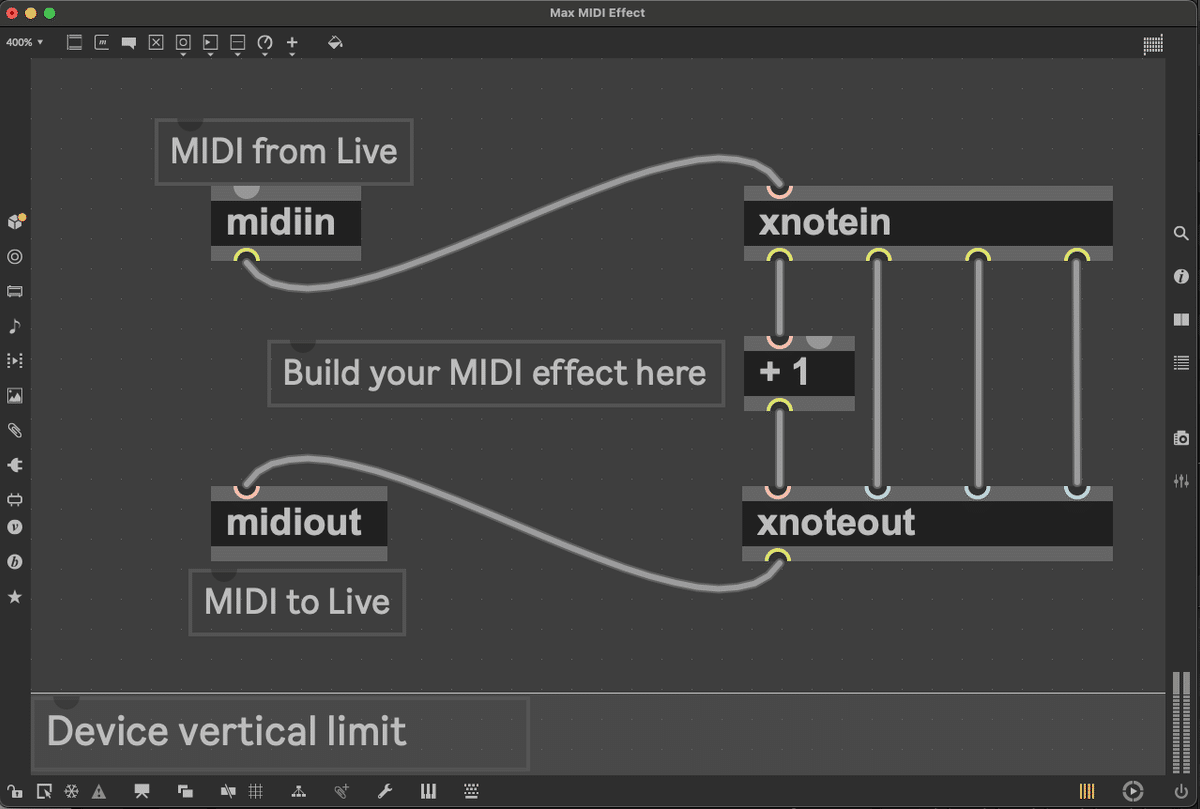Select the + 1 object
Image resolution: width=1200 pixels, height=809 pixels.
point(799,372)
